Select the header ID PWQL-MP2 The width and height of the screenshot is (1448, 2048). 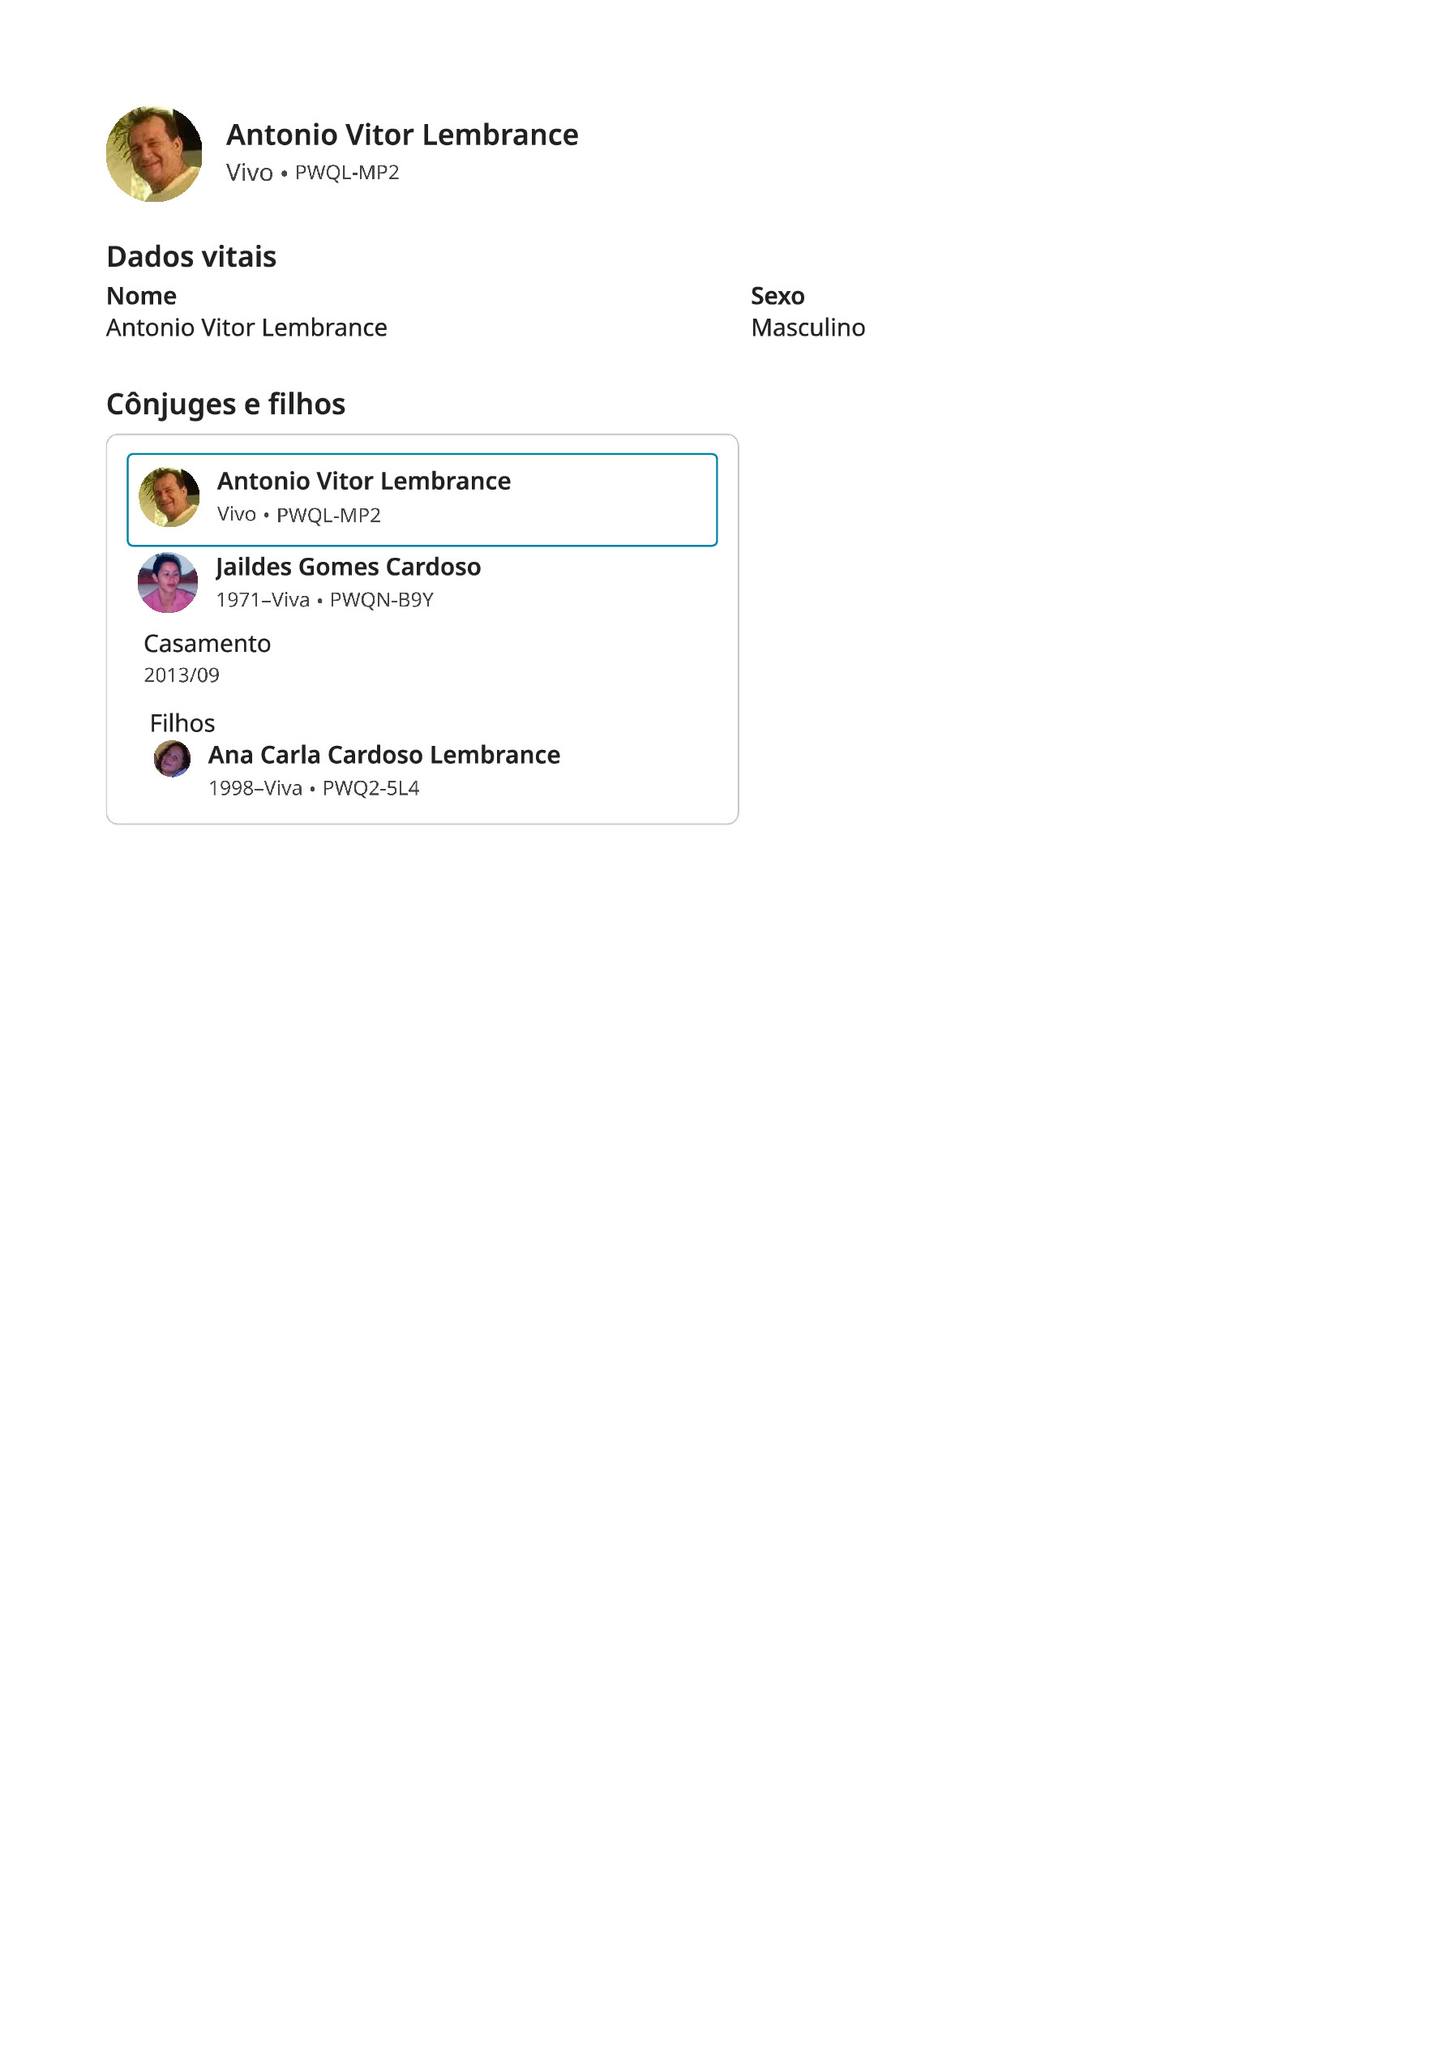tap(347, 172)
